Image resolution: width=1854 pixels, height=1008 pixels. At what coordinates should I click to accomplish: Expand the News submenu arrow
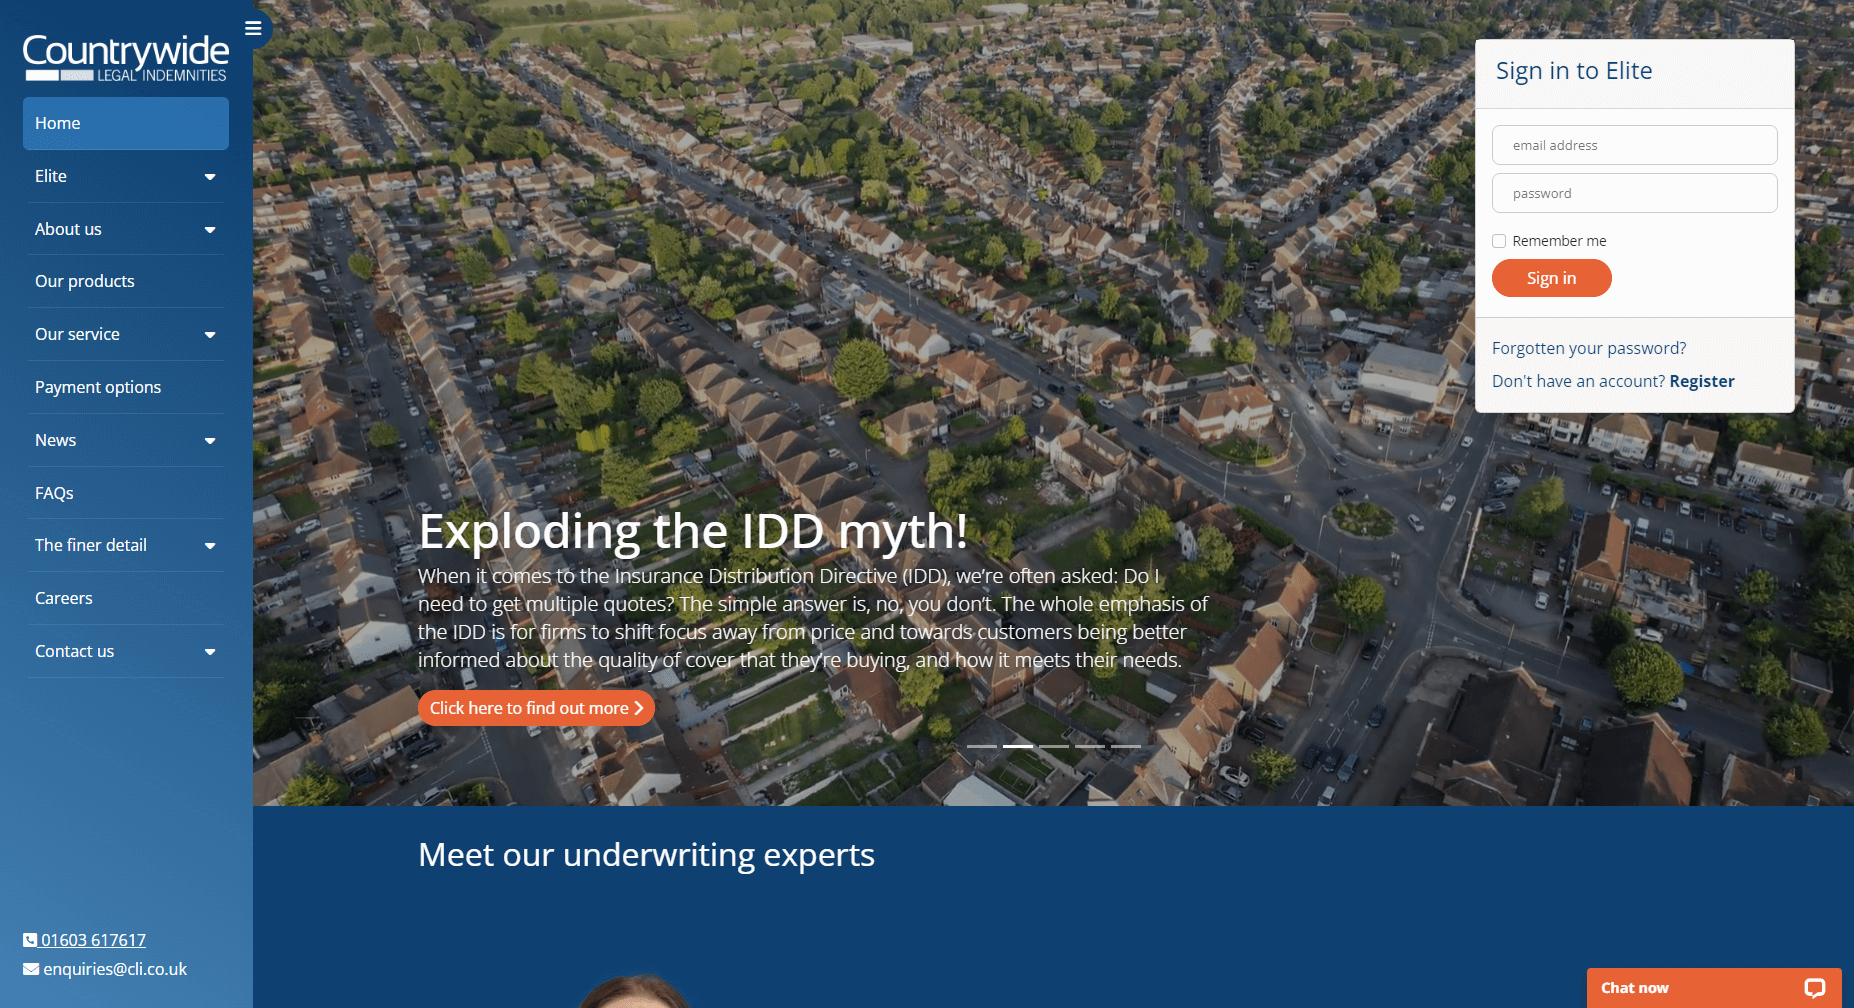pos(210,441)
